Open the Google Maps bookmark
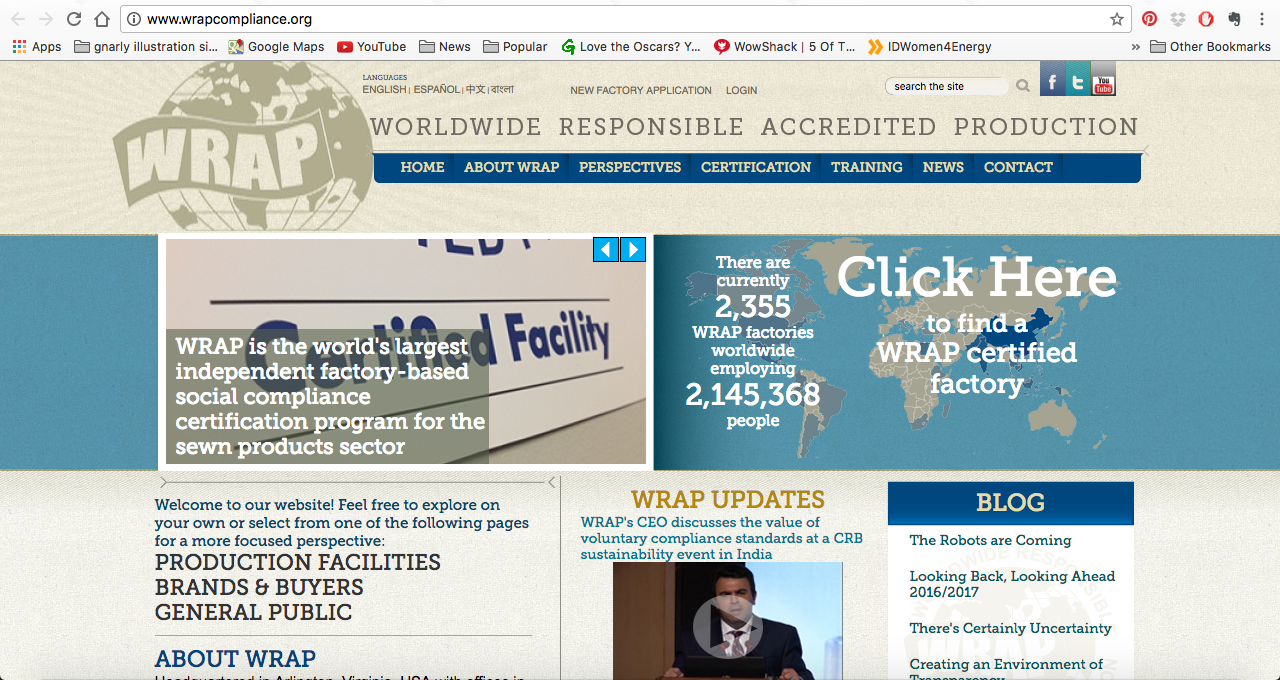This screenshot has height=680, width=1280. (276, 46)
